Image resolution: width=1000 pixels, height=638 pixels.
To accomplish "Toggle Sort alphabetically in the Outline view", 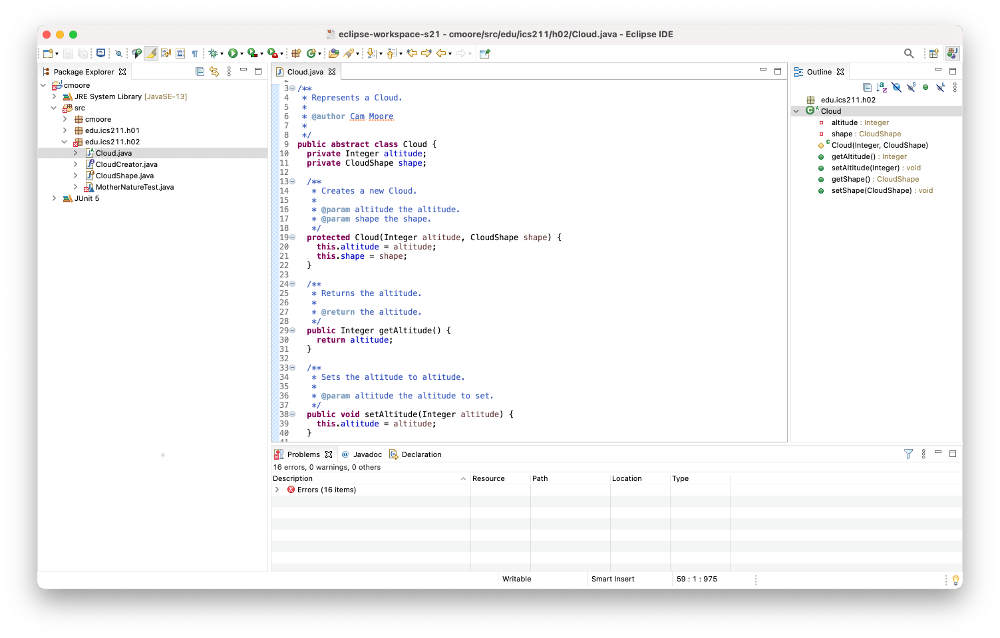I will click(x=882, y=87).
